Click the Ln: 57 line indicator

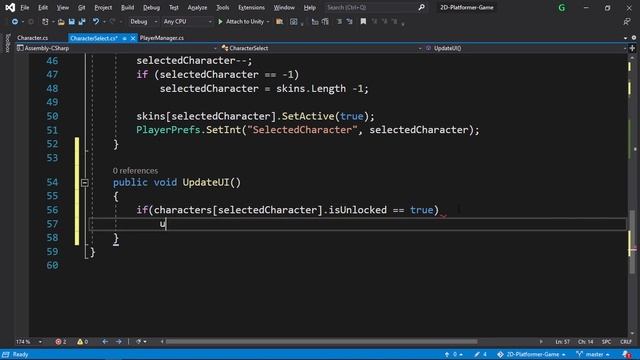562,342
